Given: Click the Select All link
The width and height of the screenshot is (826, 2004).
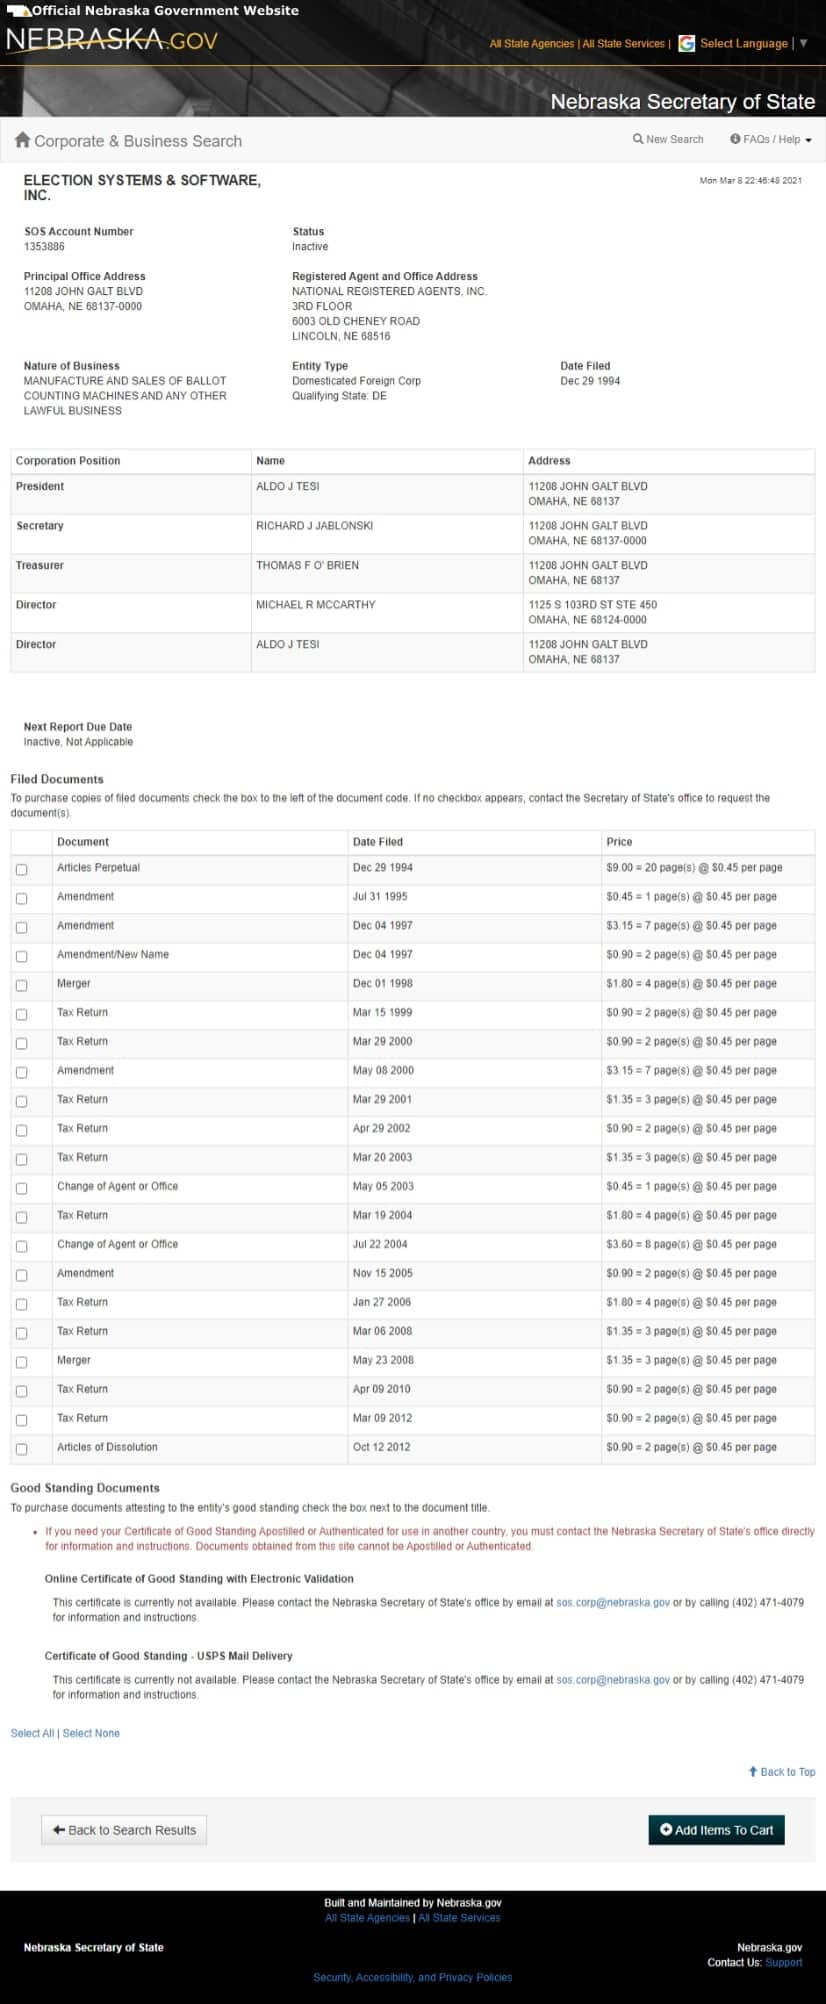Looking at the screenshot, I should [x=32, y=1732].
